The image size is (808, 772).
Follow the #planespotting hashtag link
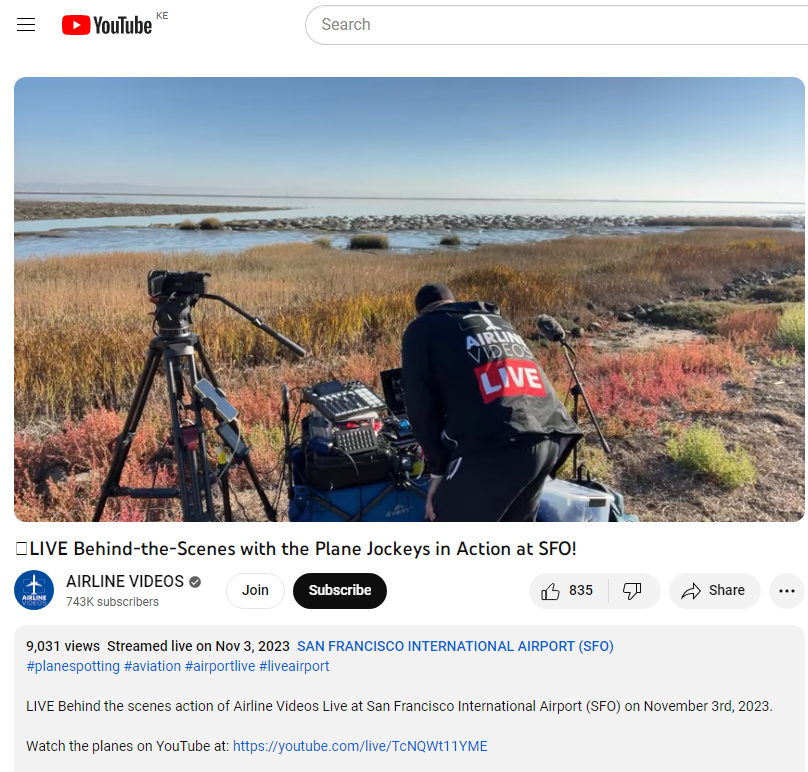click(72, 665)
